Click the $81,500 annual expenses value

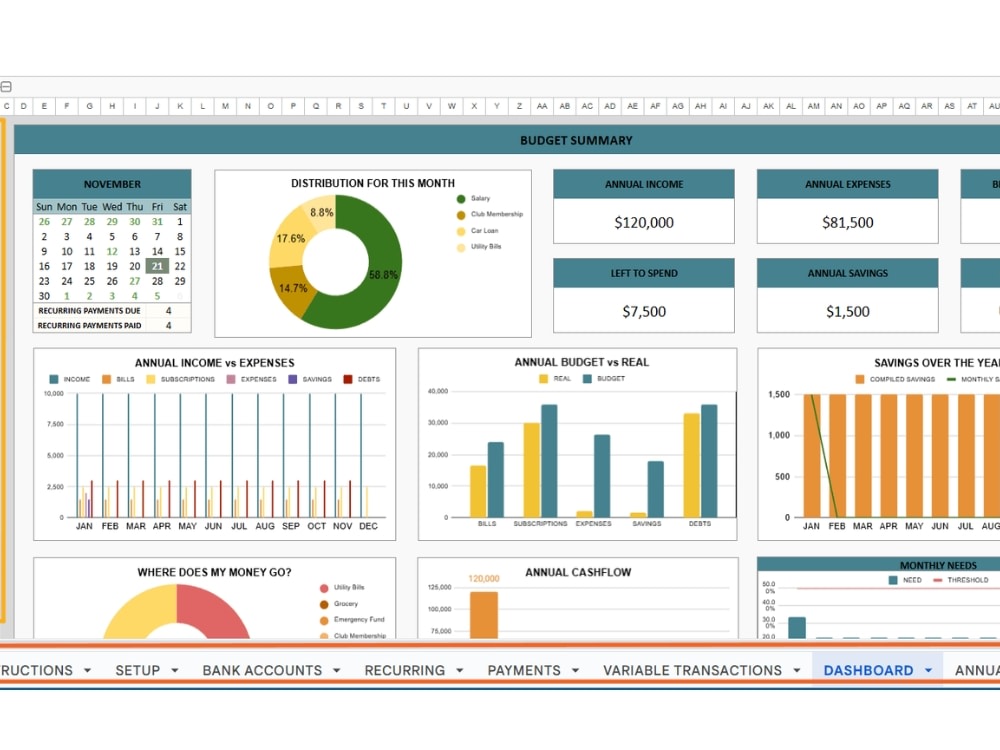click(848, 223)
